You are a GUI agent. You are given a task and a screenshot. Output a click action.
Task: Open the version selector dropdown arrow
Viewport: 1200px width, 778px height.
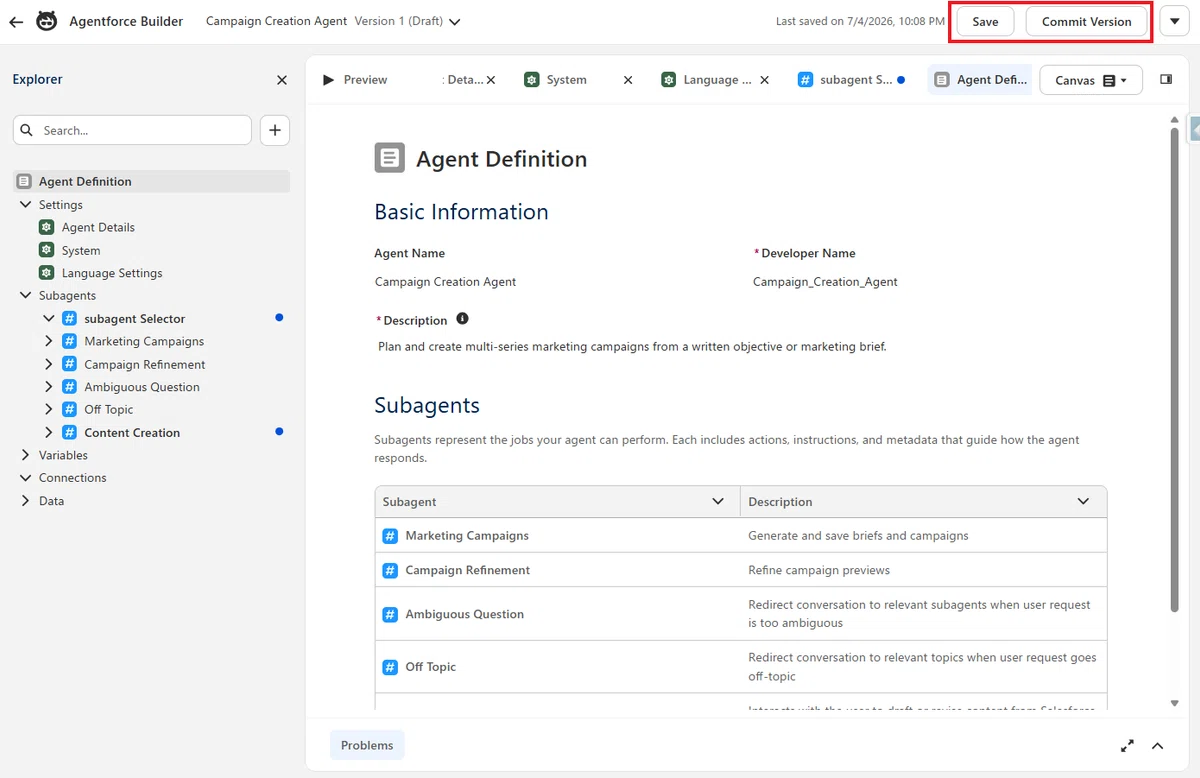pyautogui.click(x=455, y=22)
